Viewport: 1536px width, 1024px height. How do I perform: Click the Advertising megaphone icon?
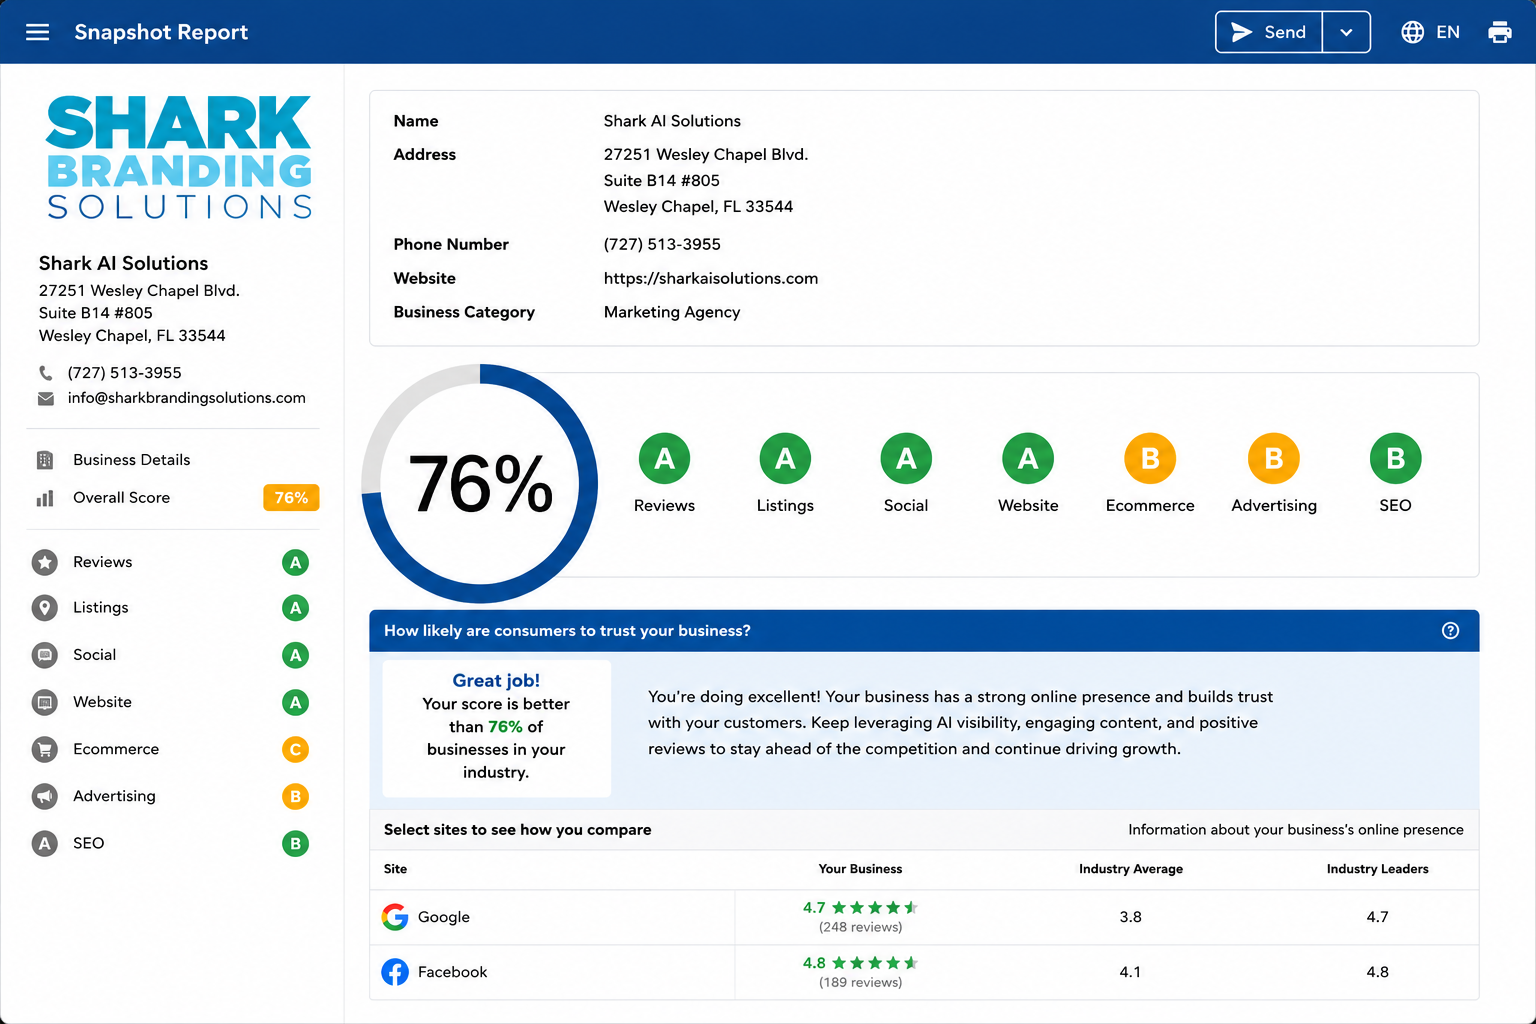pos(45,796)
